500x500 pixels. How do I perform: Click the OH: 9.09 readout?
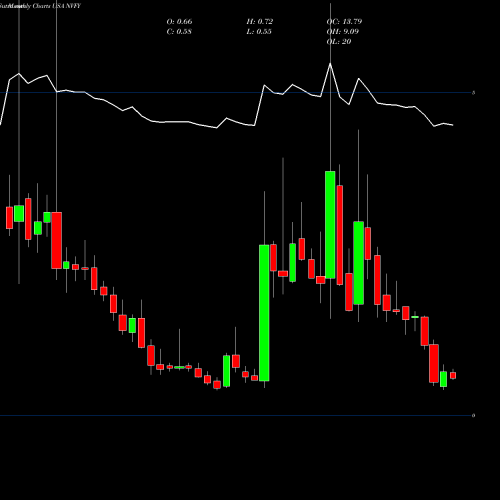point(343,32)
